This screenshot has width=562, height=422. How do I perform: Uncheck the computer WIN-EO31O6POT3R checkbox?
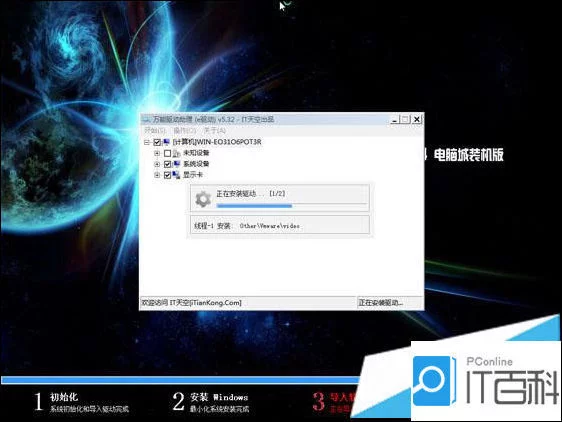(x=157, y=142)
